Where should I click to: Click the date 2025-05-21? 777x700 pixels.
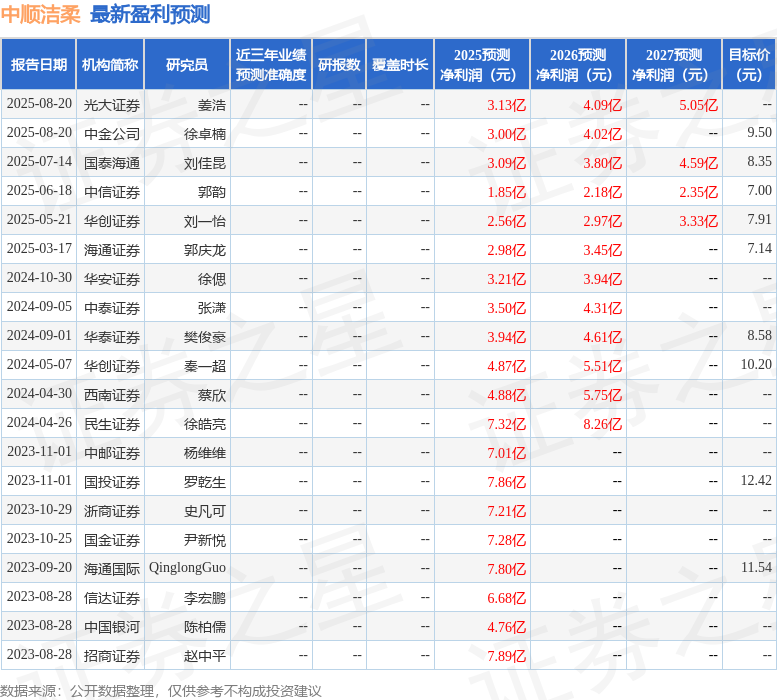[x=39, y=219]
